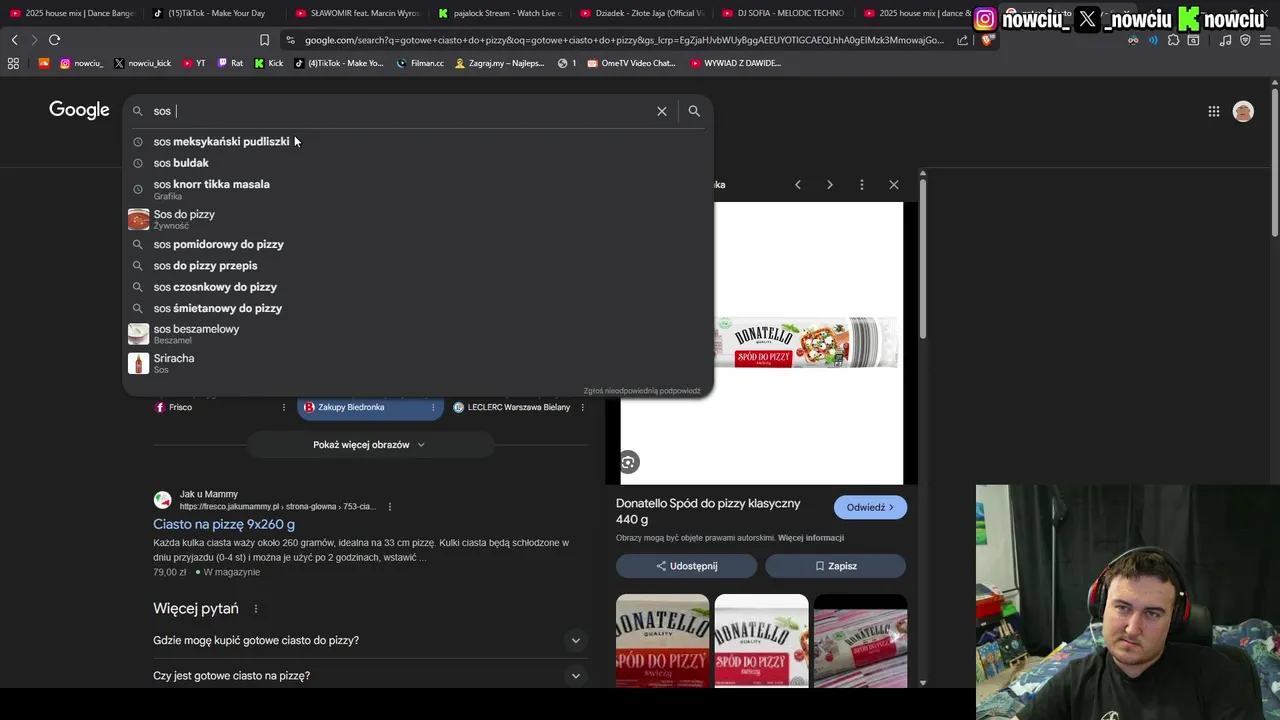Image resolution: width=1280 pixels, height=720 pixels.
Task: Switch to SŁAWOMIR feat. Marcin tab
Action: pyautogui.click(x=358, y=13)
